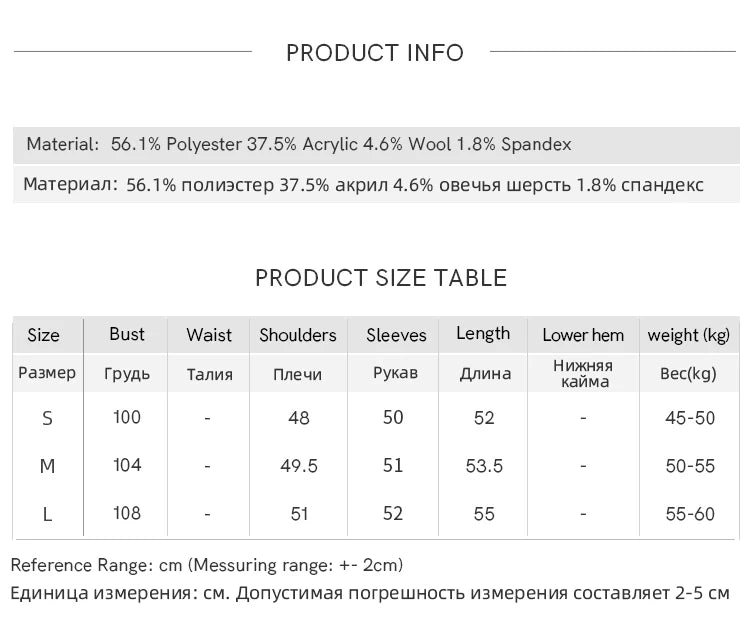Image resolution: width=750 pixels, height=630 pixels.
Task: Click the Sleeves column header
Action: coord(396,335)
